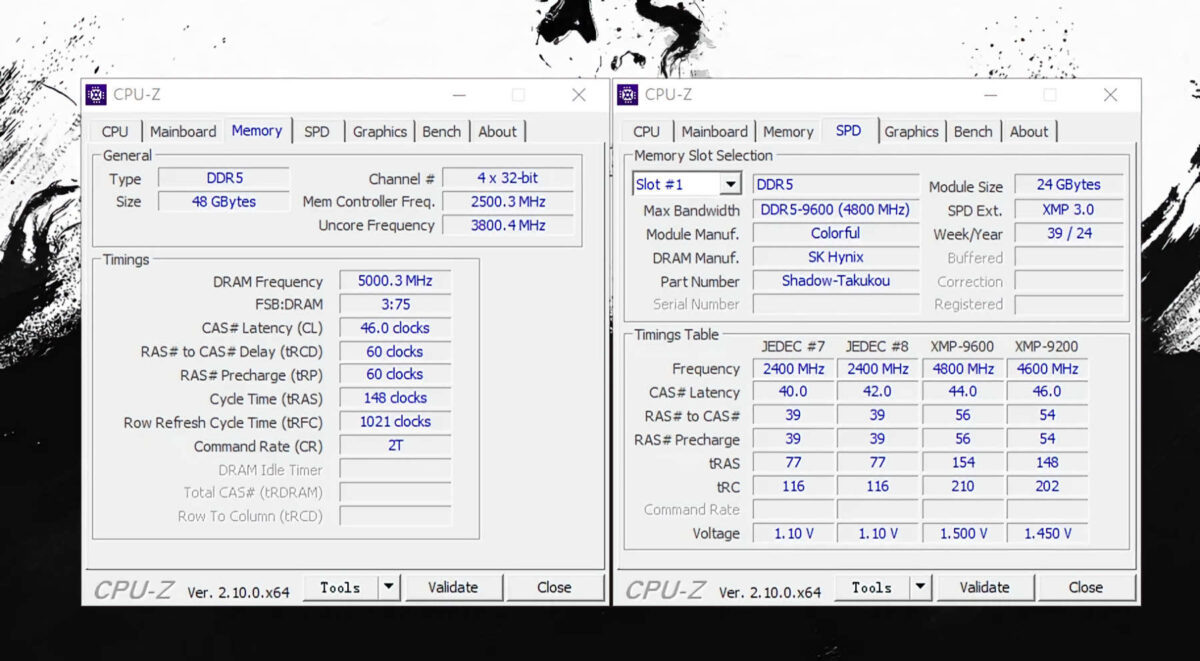Click memory Type field showing DDR5
1200x661 pixels.
click(224, 178)
